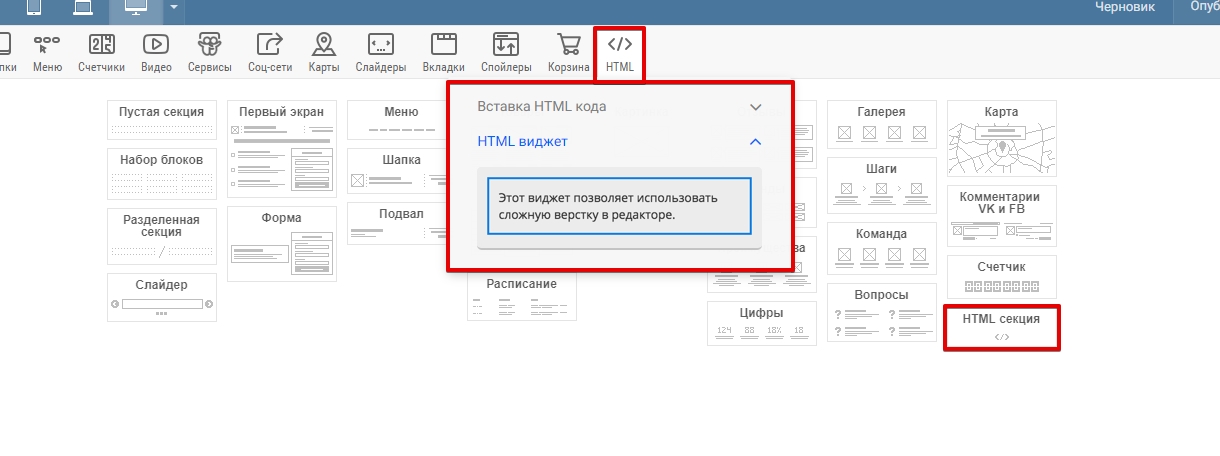Select the HTML widget description box
1220x456 pixels.
click(619, 206)
